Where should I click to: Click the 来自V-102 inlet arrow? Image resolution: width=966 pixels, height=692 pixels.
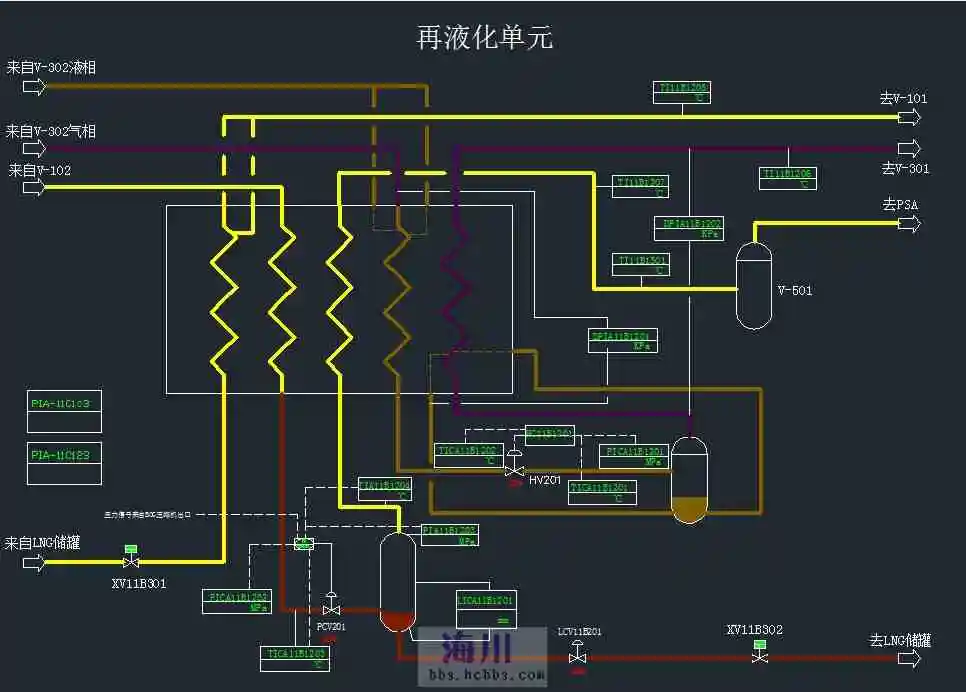[x=34, y=187]
